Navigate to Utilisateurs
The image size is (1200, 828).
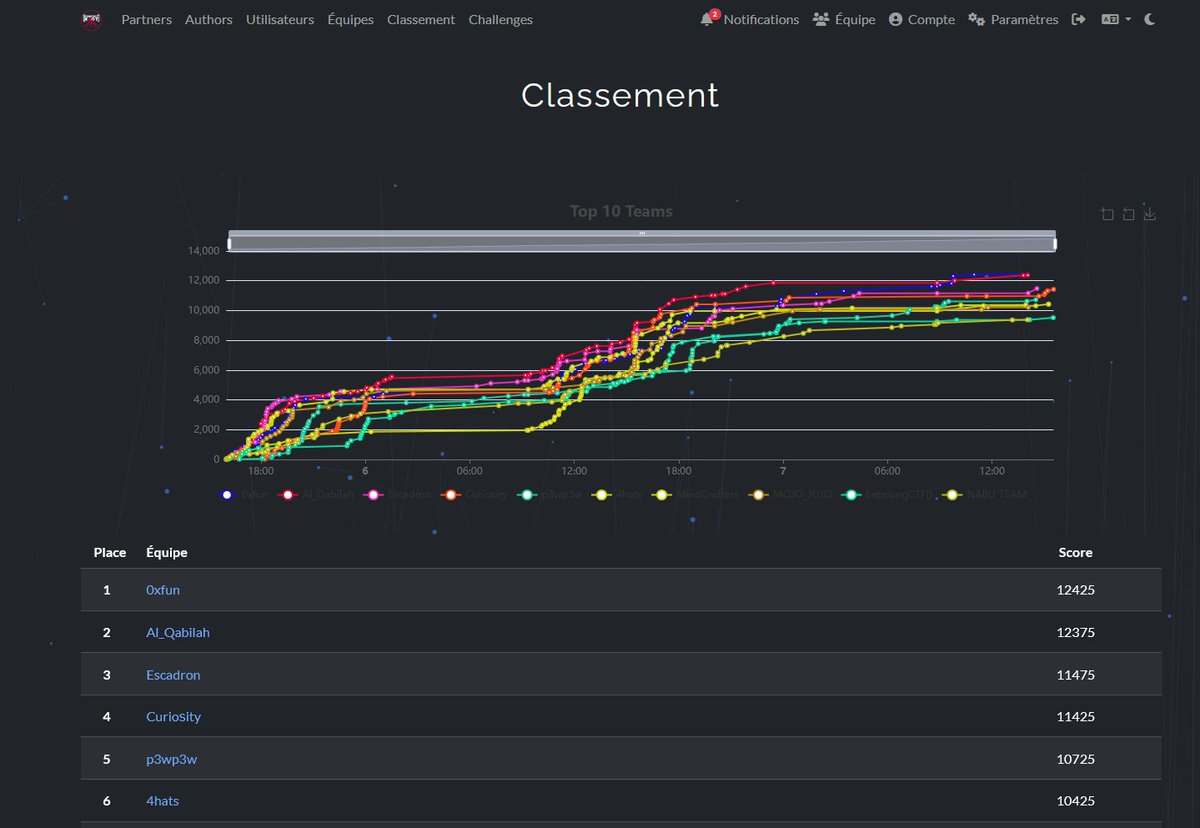pos(280,19)
